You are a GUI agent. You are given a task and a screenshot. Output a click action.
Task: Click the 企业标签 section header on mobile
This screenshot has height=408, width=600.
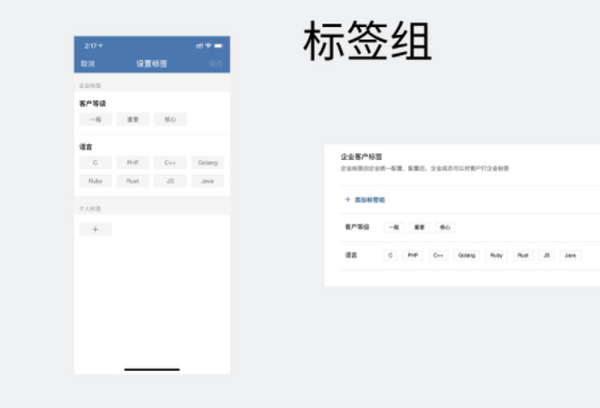(x=90, y=86)
